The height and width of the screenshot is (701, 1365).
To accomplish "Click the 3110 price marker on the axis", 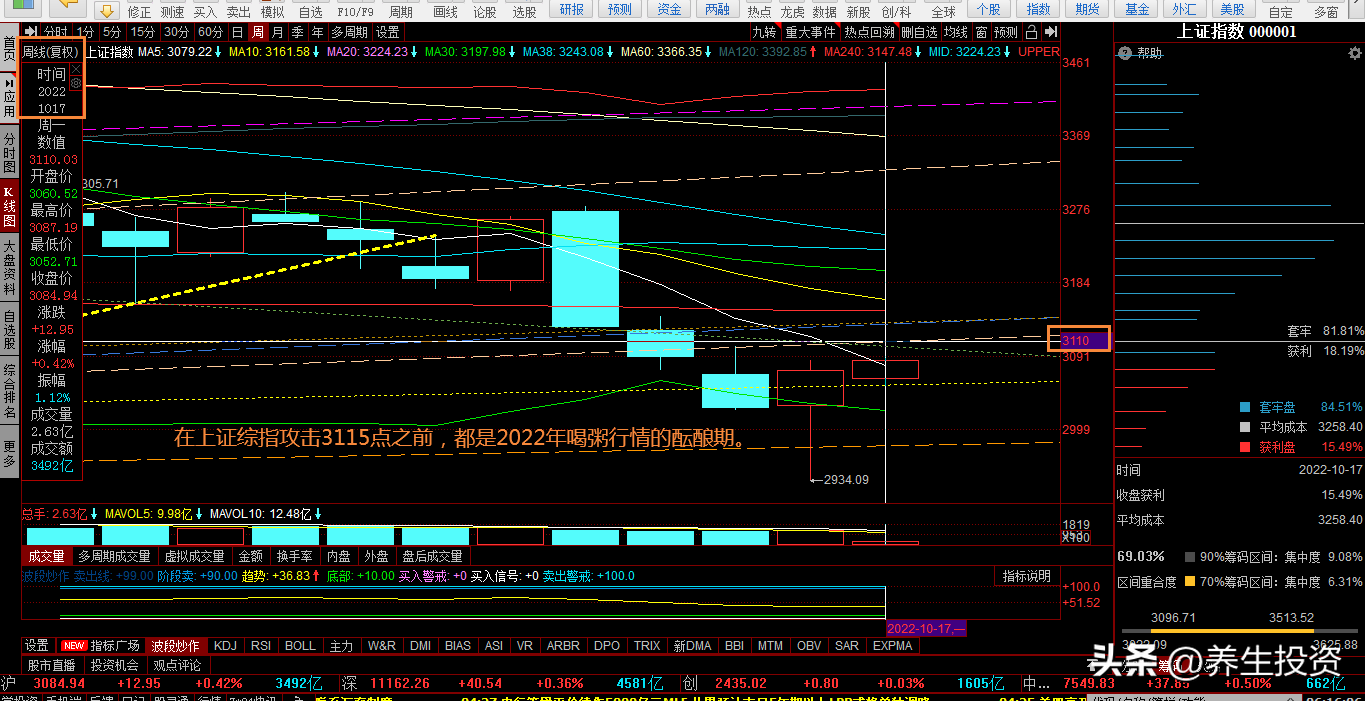I will tap(1078, 339).
